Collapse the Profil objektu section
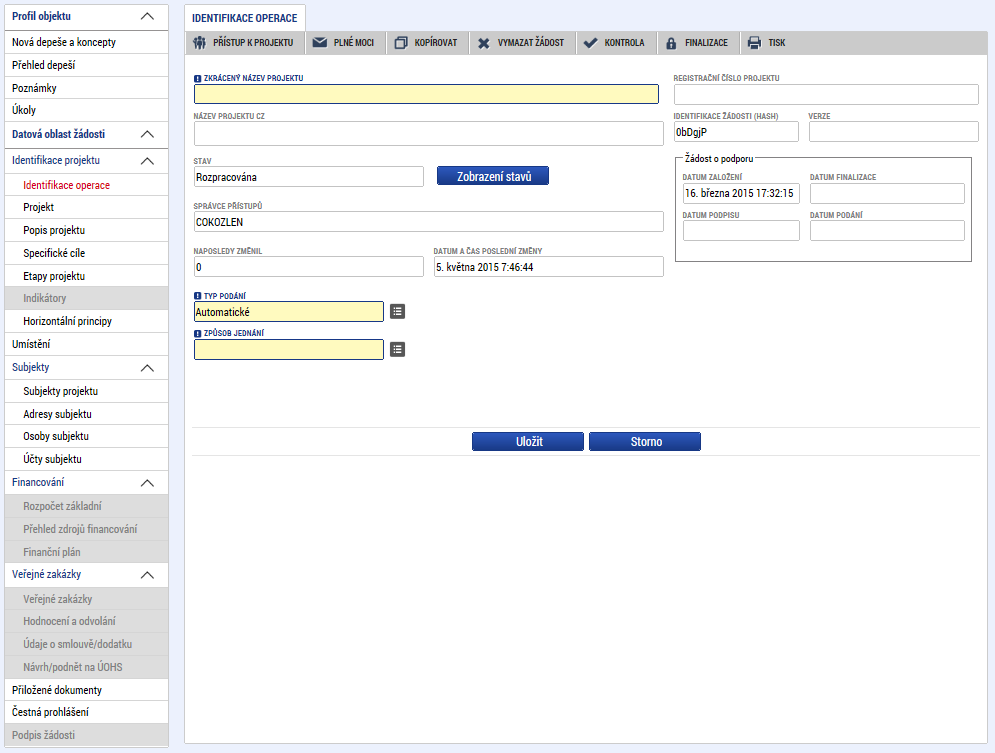 [147, 16]
